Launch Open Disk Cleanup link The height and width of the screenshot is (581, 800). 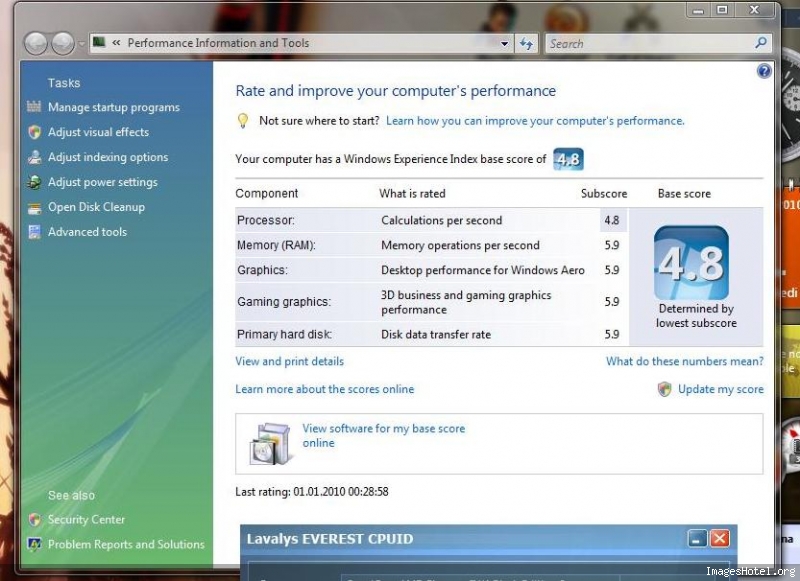tap(96, 207)
